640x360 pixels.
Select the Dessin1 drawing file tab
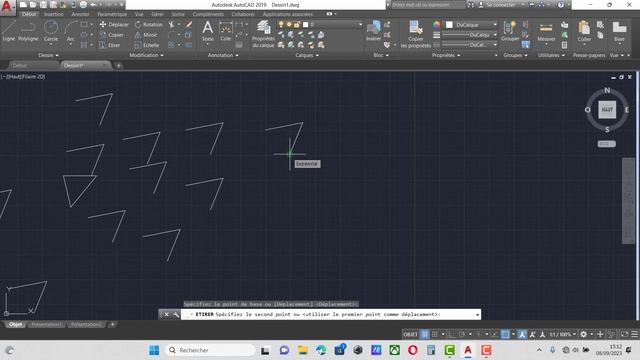tap(85, 65)
